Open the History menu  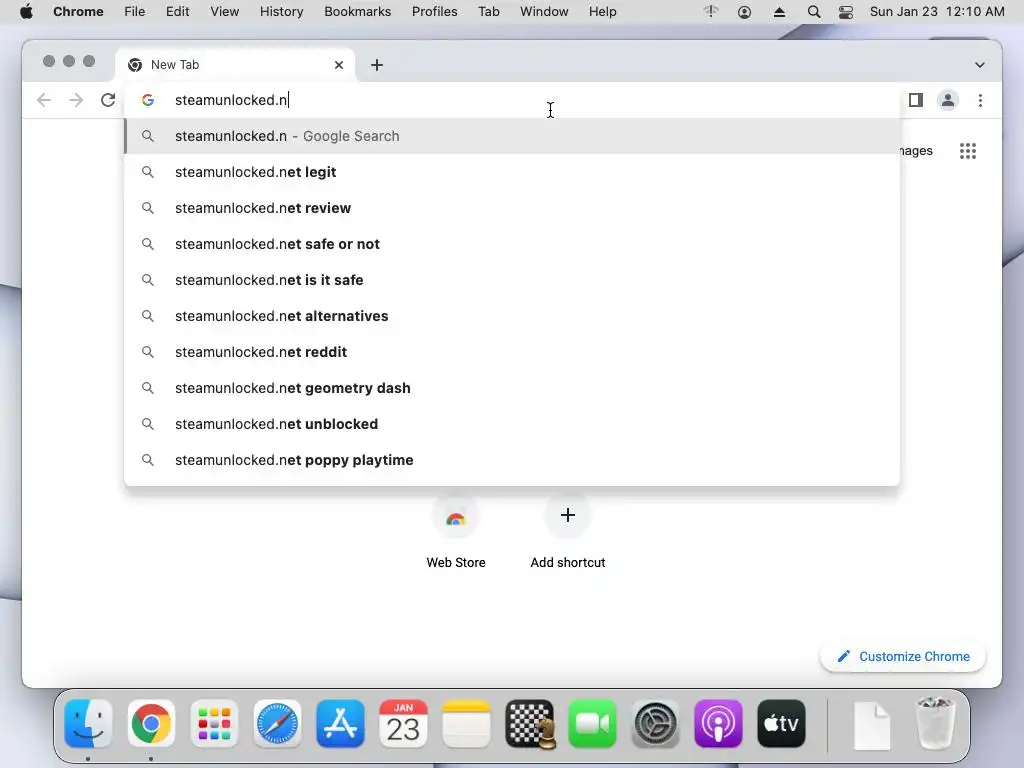tap(281, 12)
